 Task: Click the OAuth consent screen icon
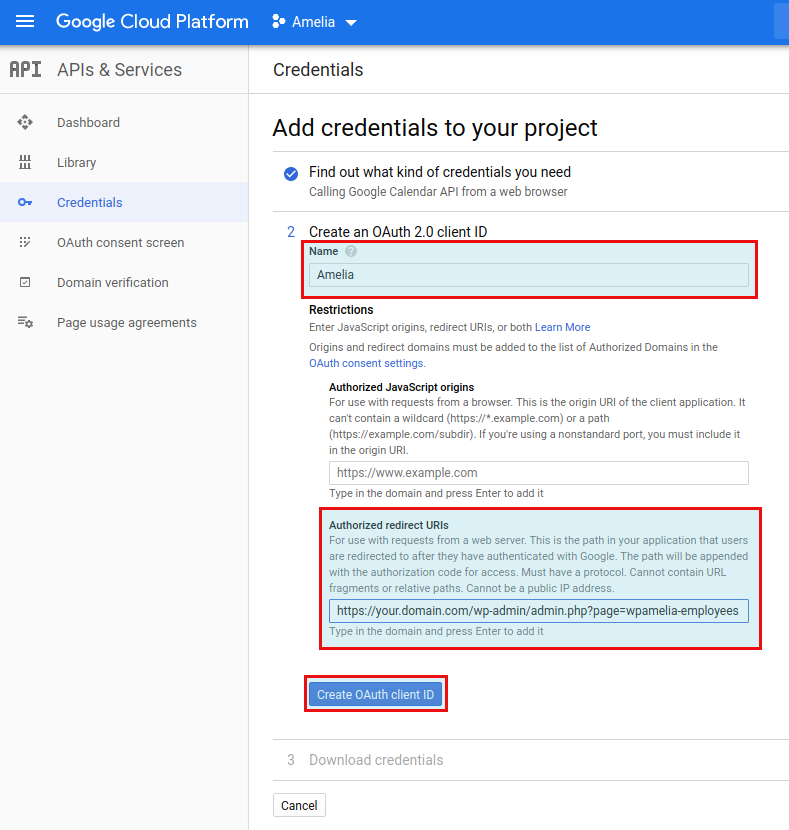pyautogui.click(x=25, y=242)
